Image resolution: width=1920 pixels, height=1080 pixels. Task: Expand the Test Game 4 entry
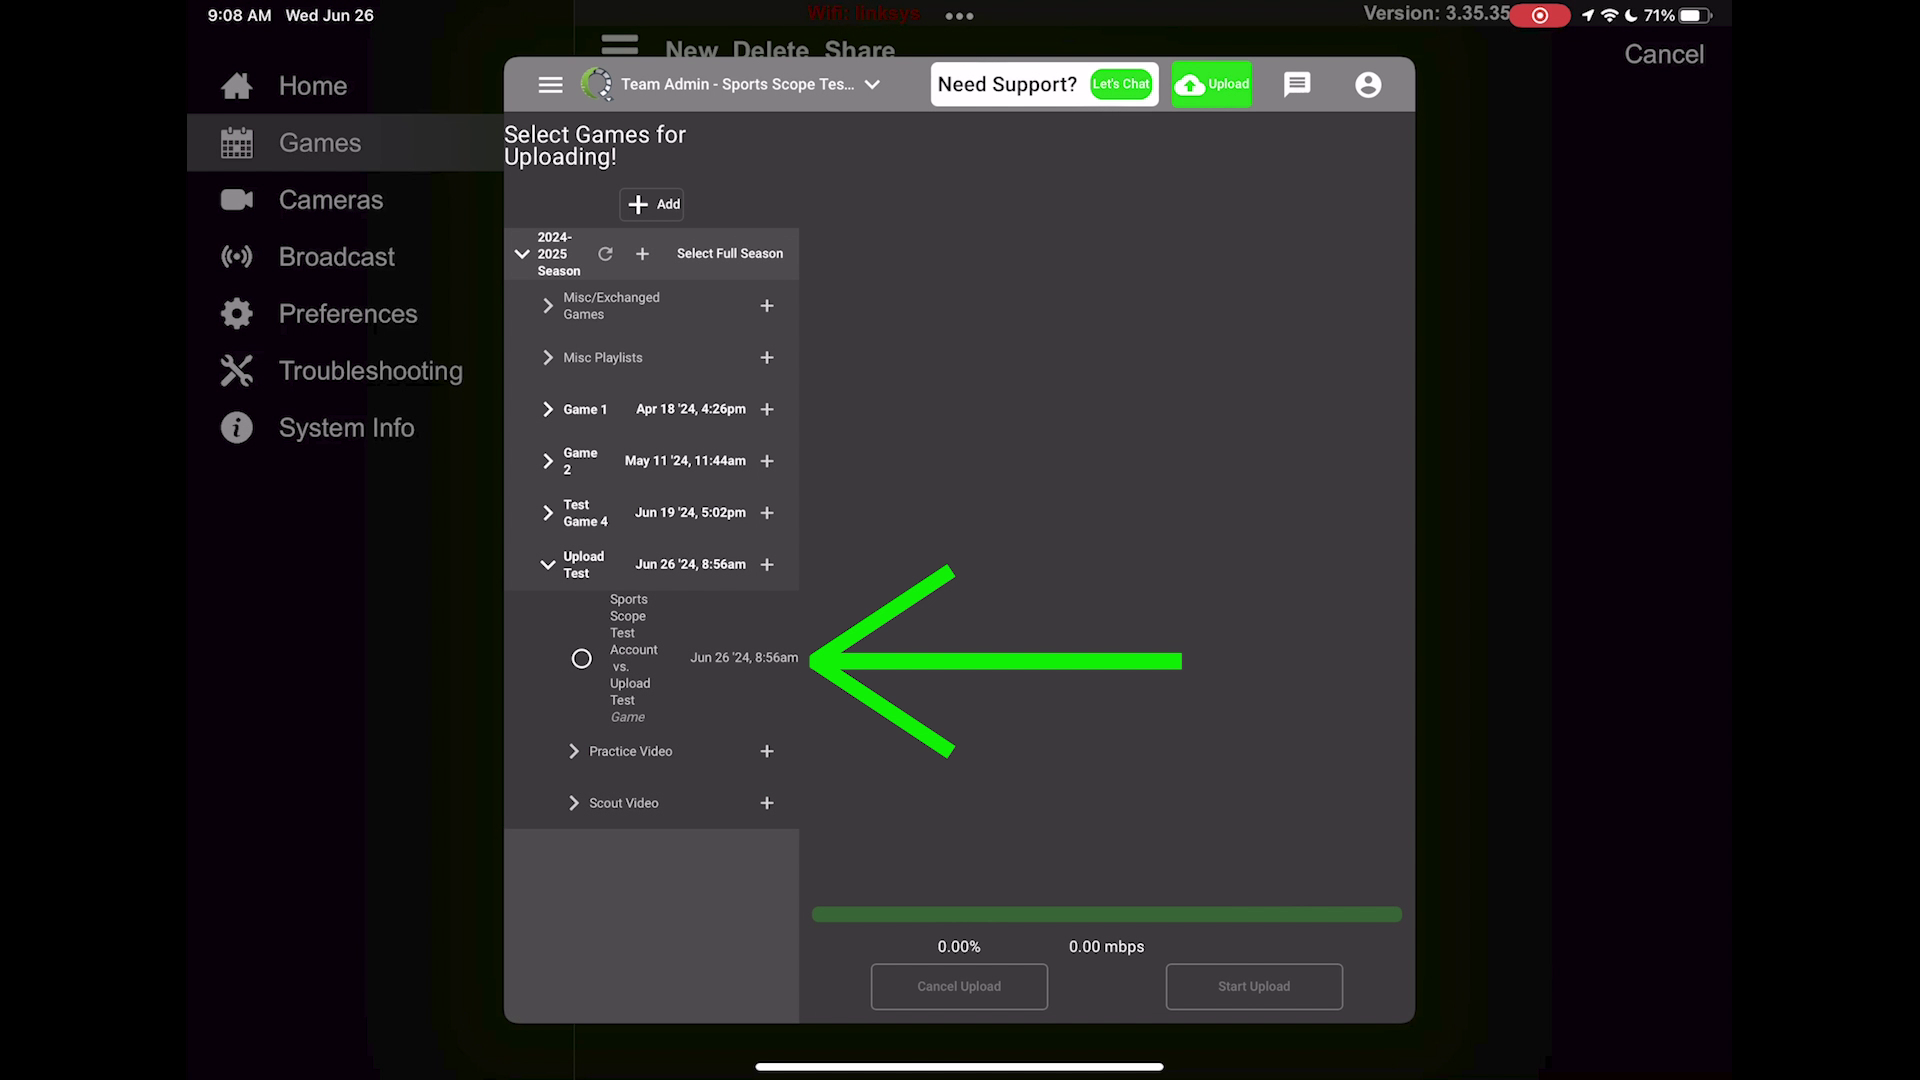548,513
